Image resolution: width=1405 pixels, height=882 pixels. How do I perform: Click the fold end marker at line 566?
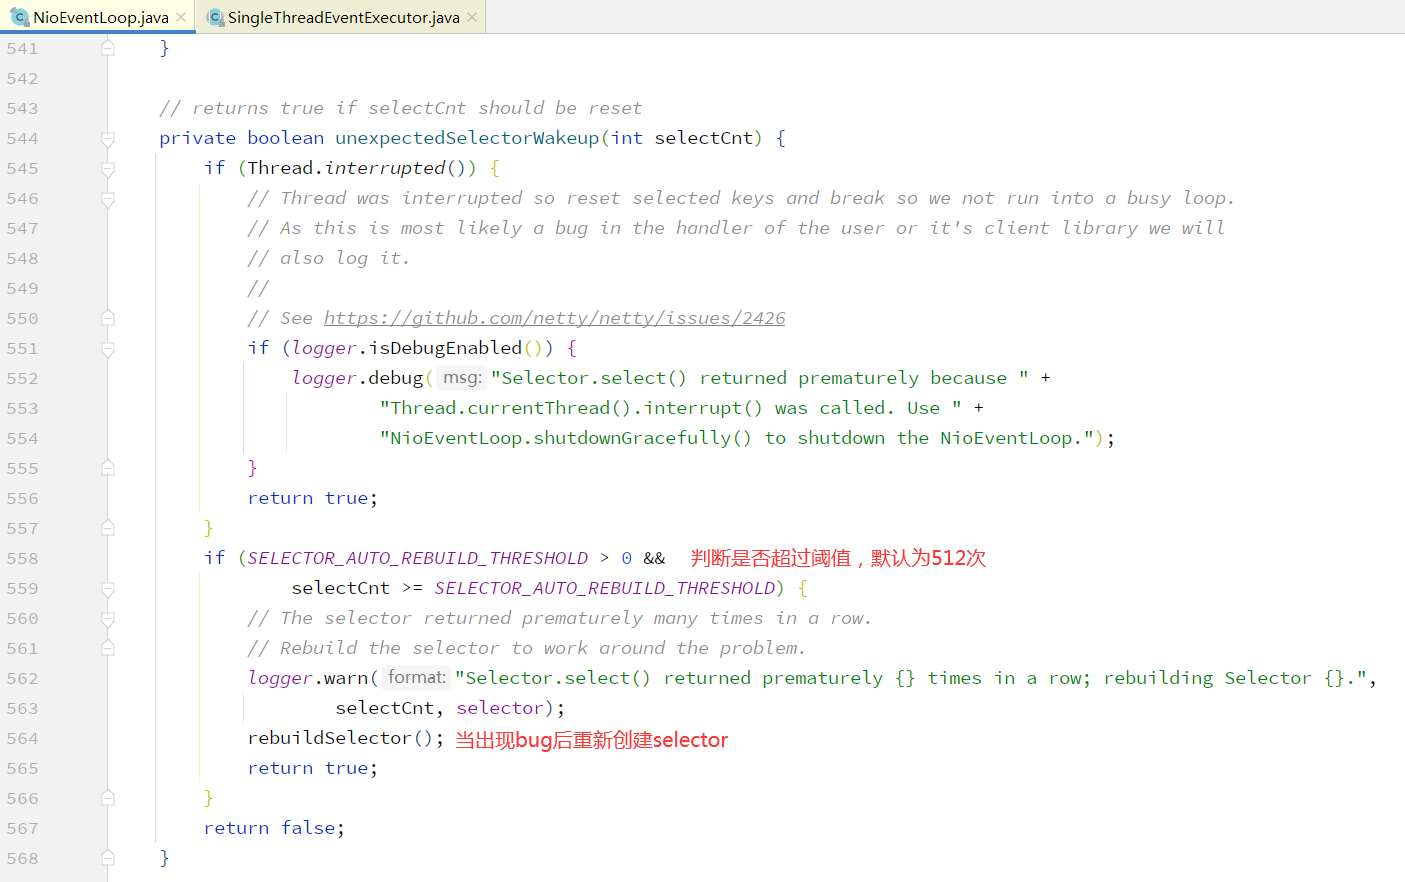click(108, 798)
